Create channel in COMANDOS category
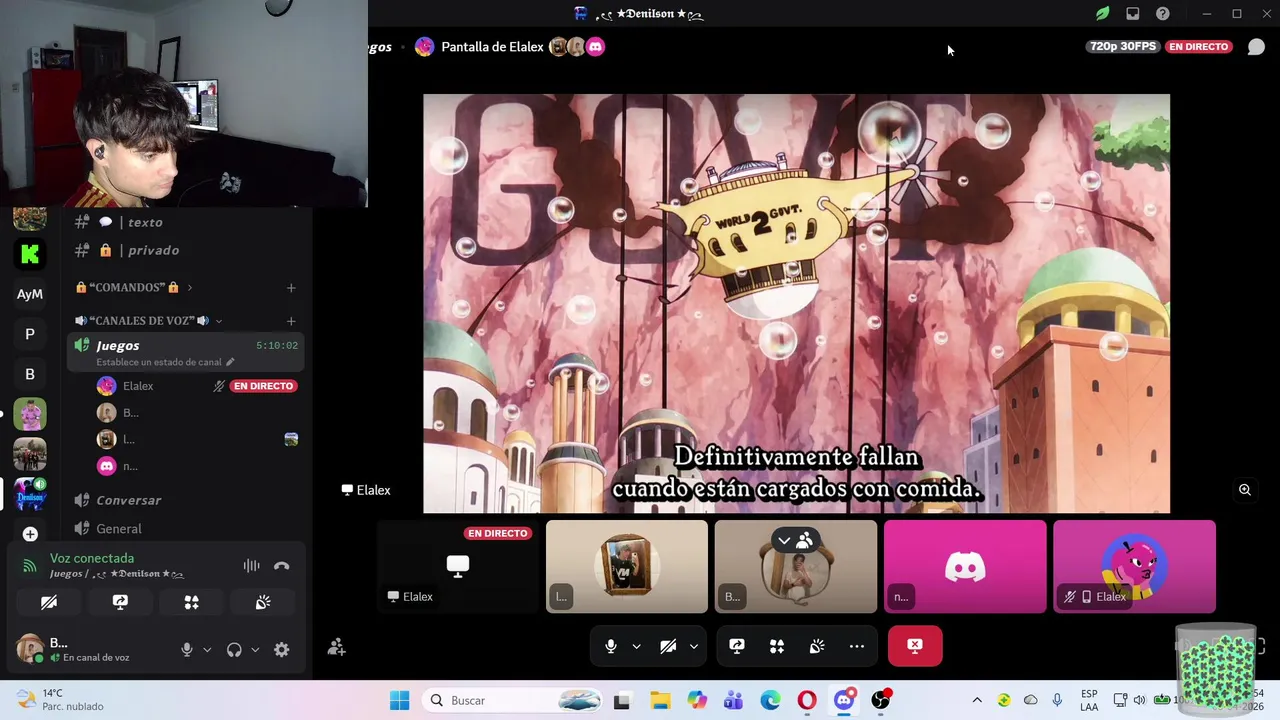 pyautogui.click(x=291, y=288)
